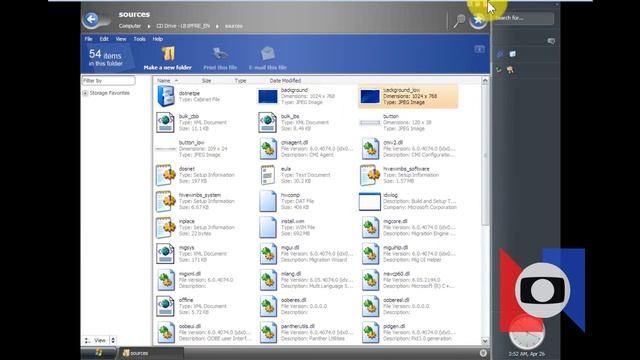
Task: Select the offline XML document icon
Action: tap(165, 306)
